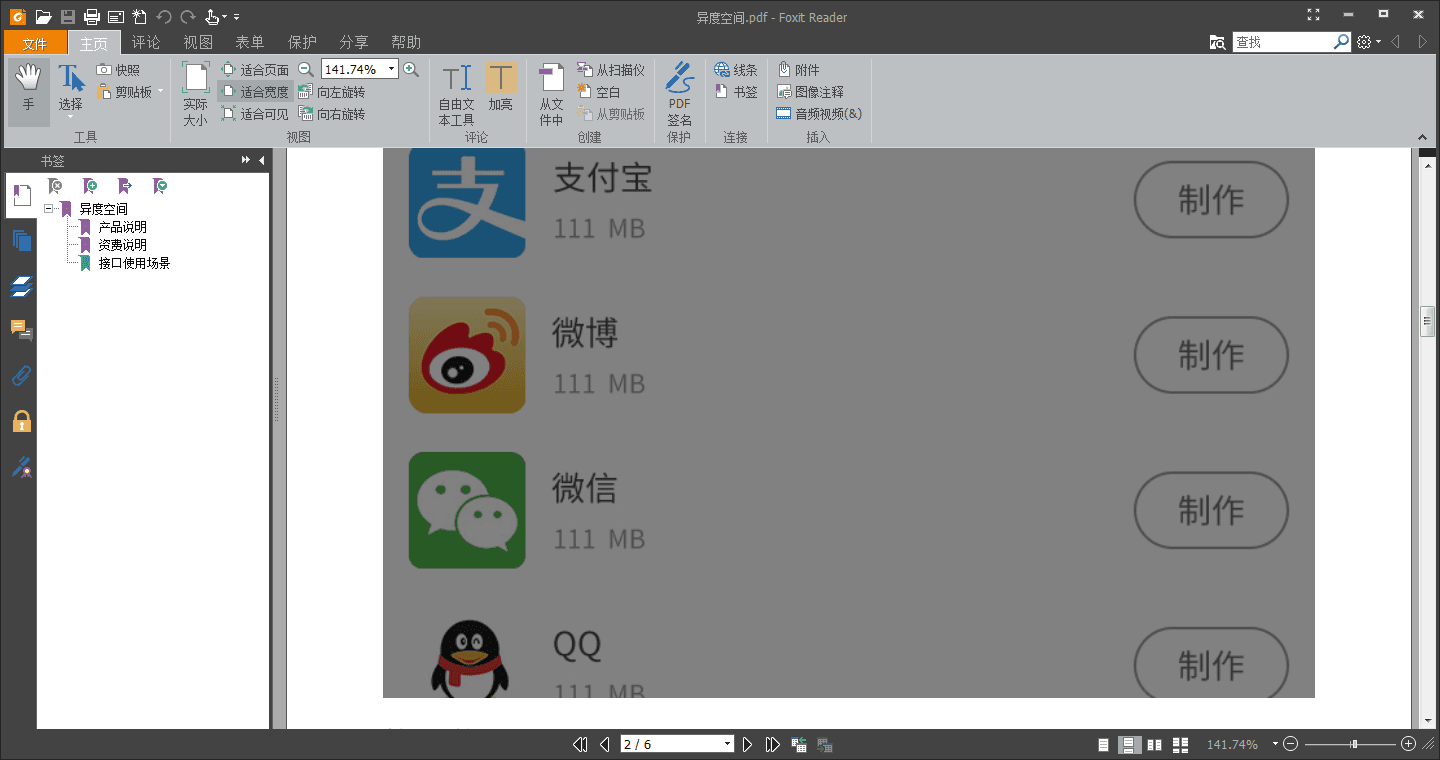Open the 资费说明 bookmark
1440x760 pixels.
pos(122,245)
